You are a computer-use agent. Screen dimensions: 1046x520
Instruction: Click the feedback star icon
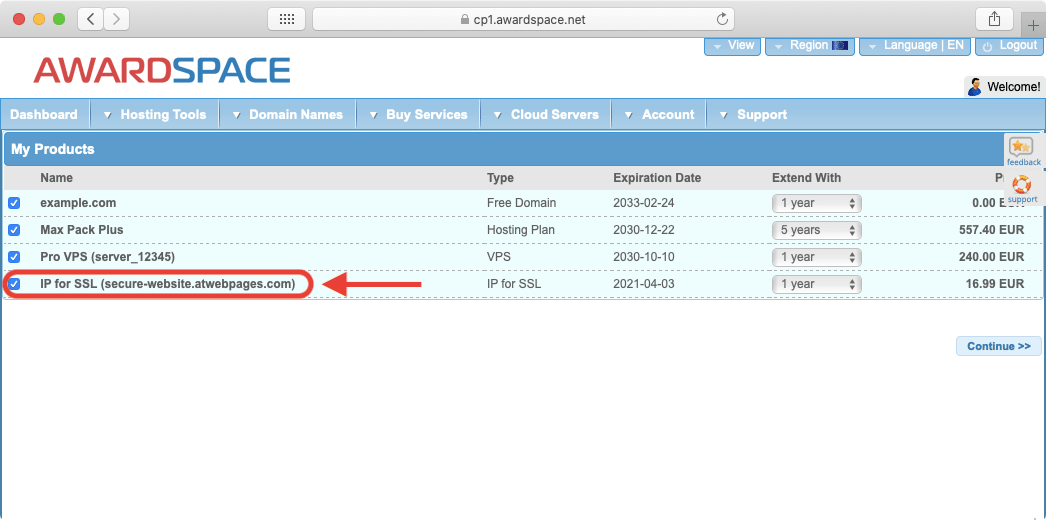pyautogui.click(x=1021, y=147)
